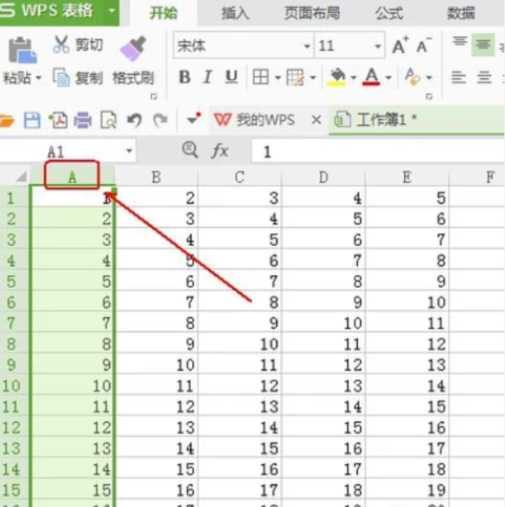Open clipboard group dialog launcher
505x507 pixels.
pos(154,97)
